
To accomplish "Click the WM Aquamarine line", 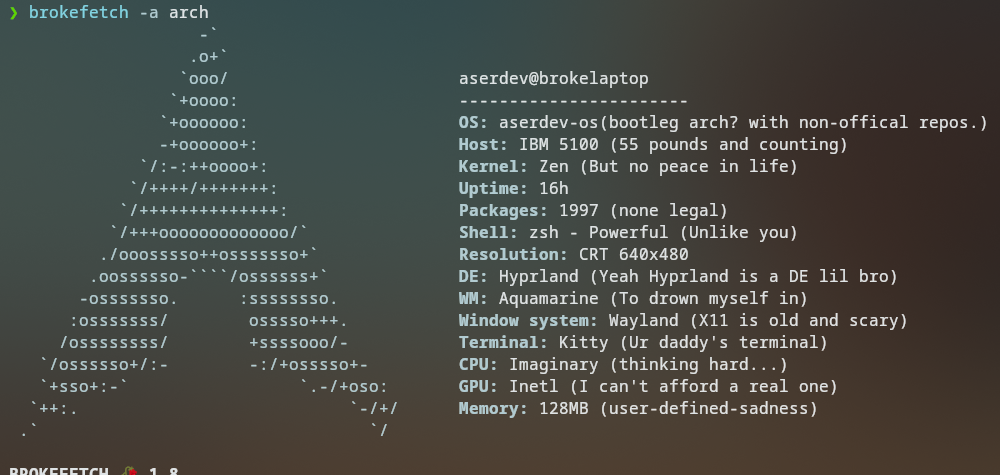I will pos(633,298).
